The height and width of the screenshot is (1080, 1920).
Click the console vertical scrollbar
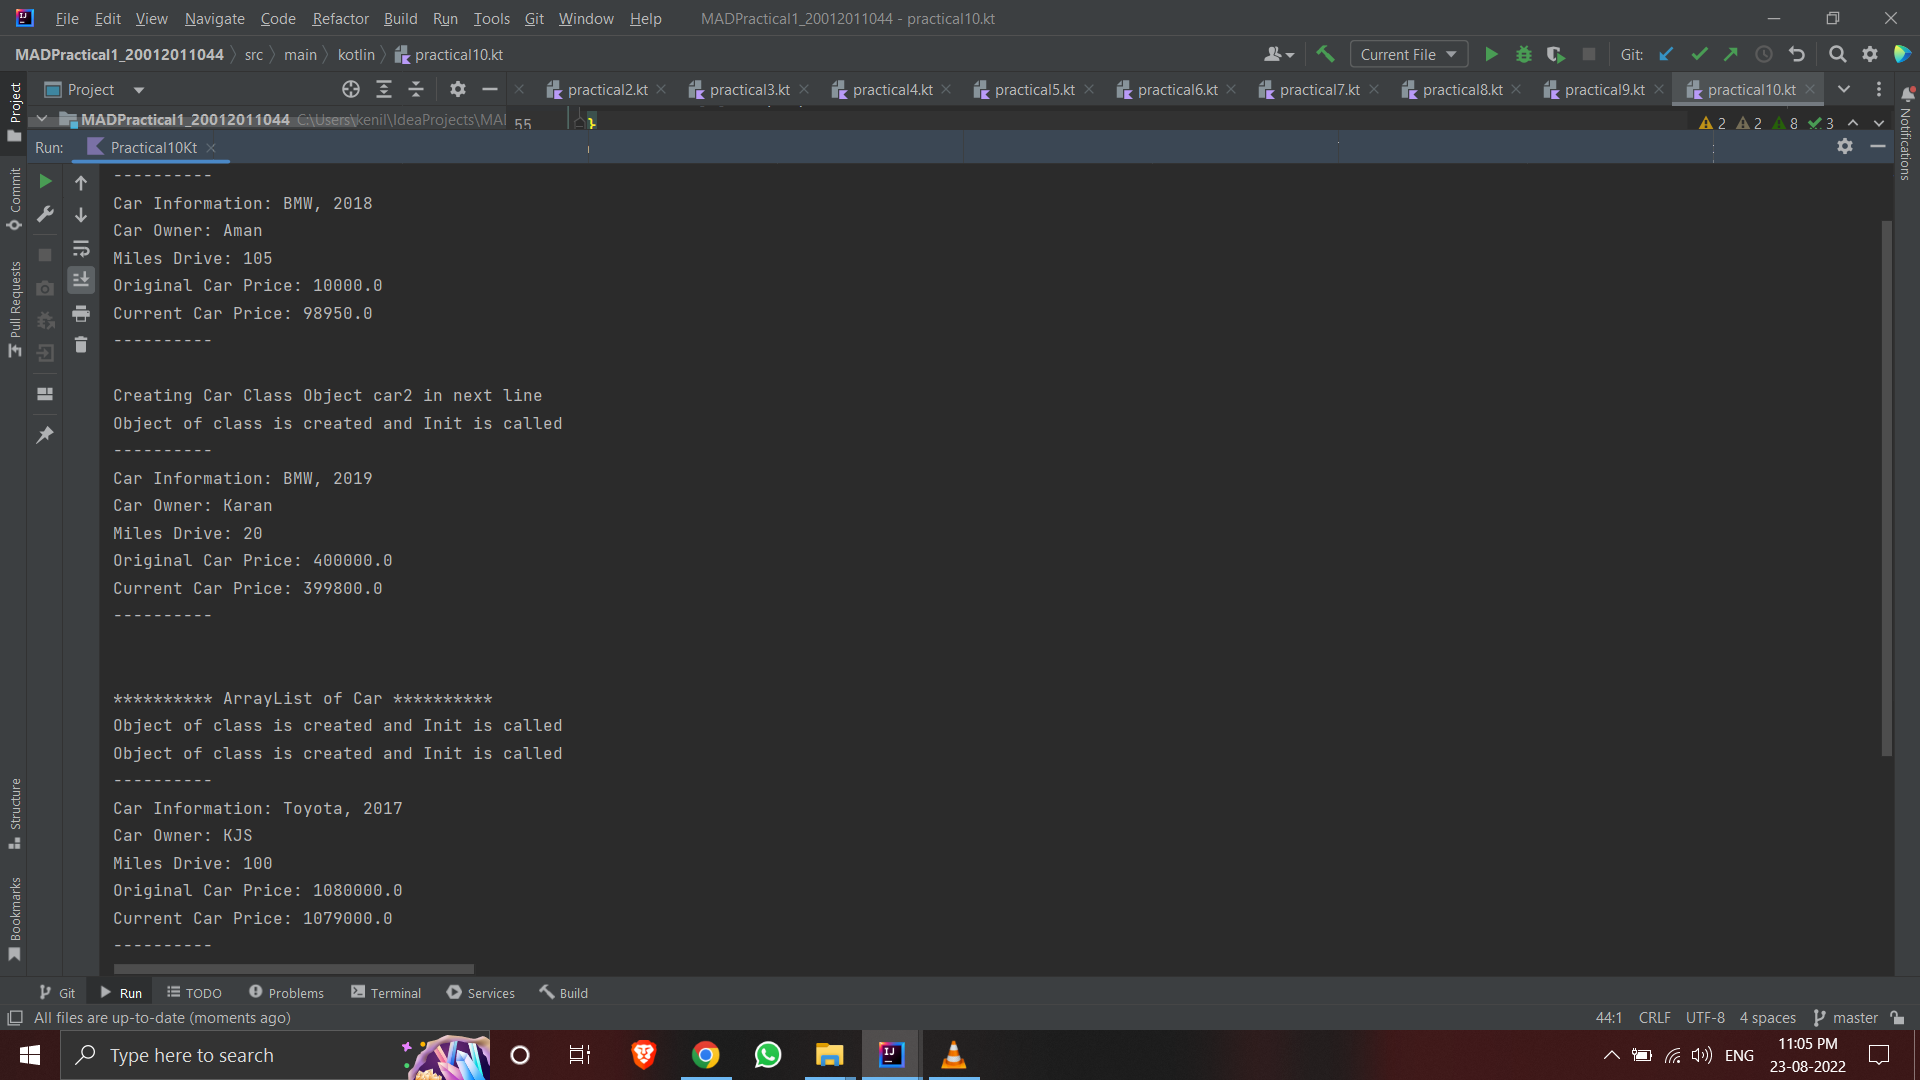1887,488
